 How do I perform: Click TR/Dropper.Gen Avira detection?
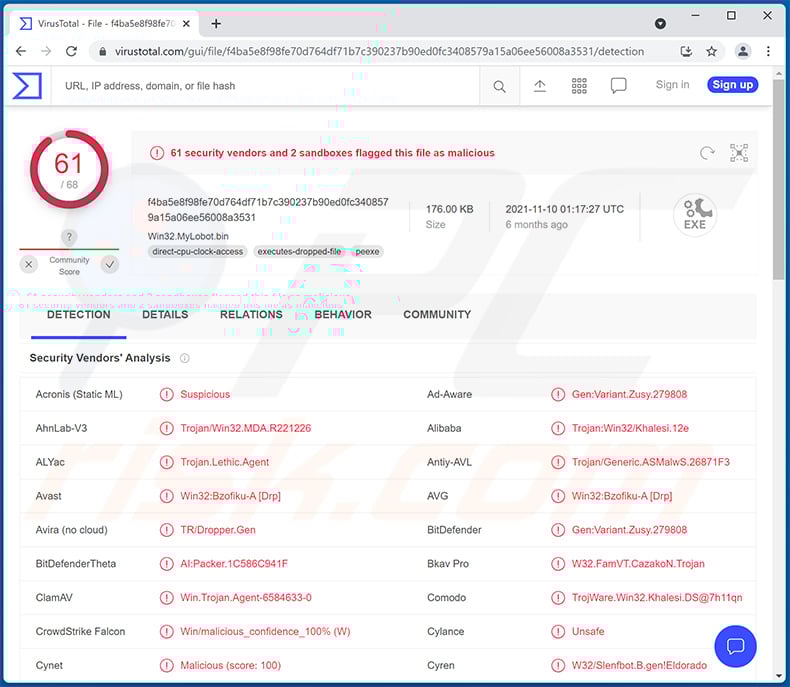click(218, 530)
